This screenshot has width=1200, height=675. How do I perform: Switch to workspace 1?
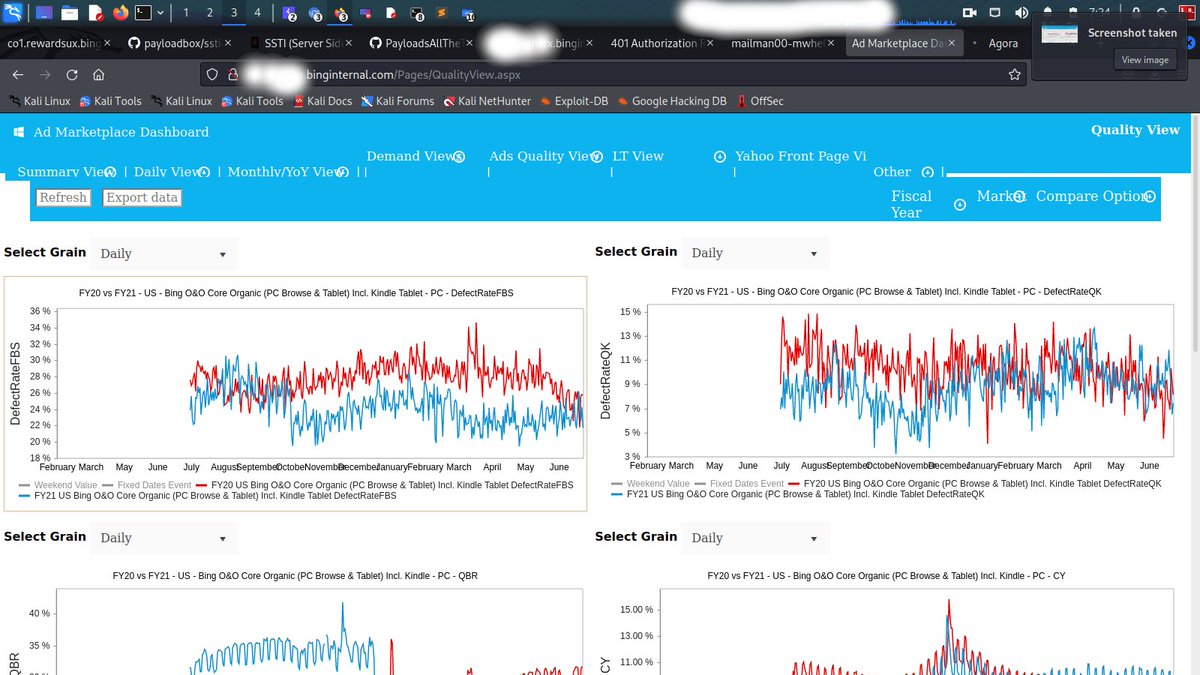pos(186,13)
